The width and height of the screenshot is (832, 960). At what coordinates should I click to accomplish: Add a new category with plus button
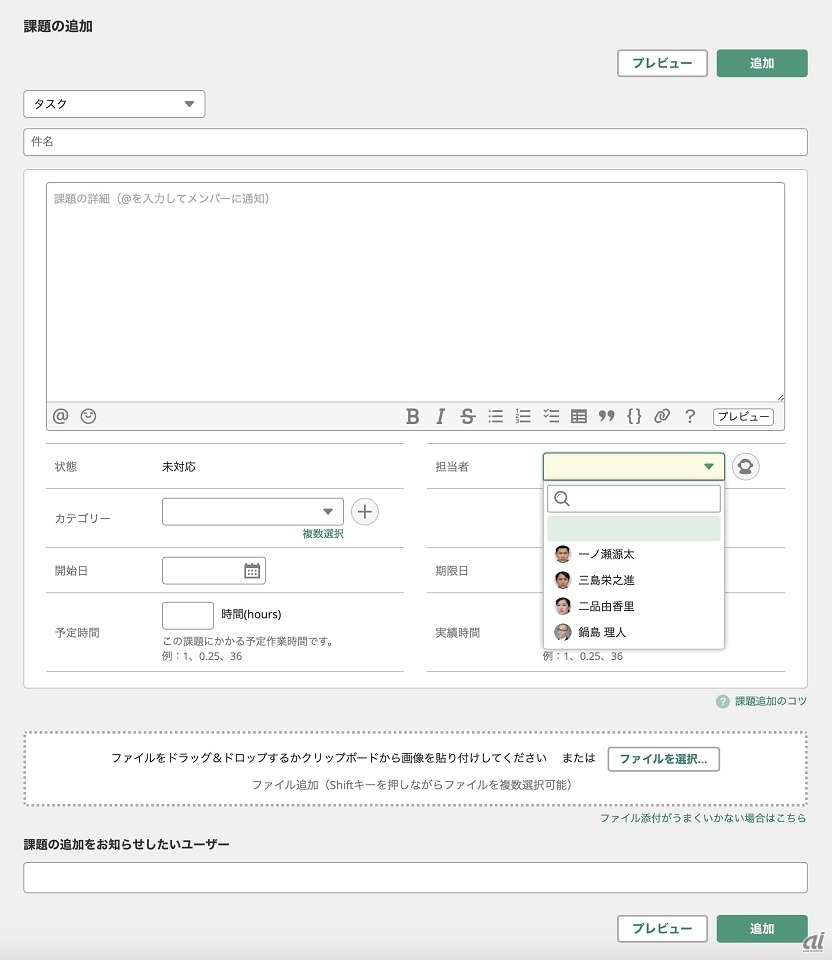[x=365, y=512]
